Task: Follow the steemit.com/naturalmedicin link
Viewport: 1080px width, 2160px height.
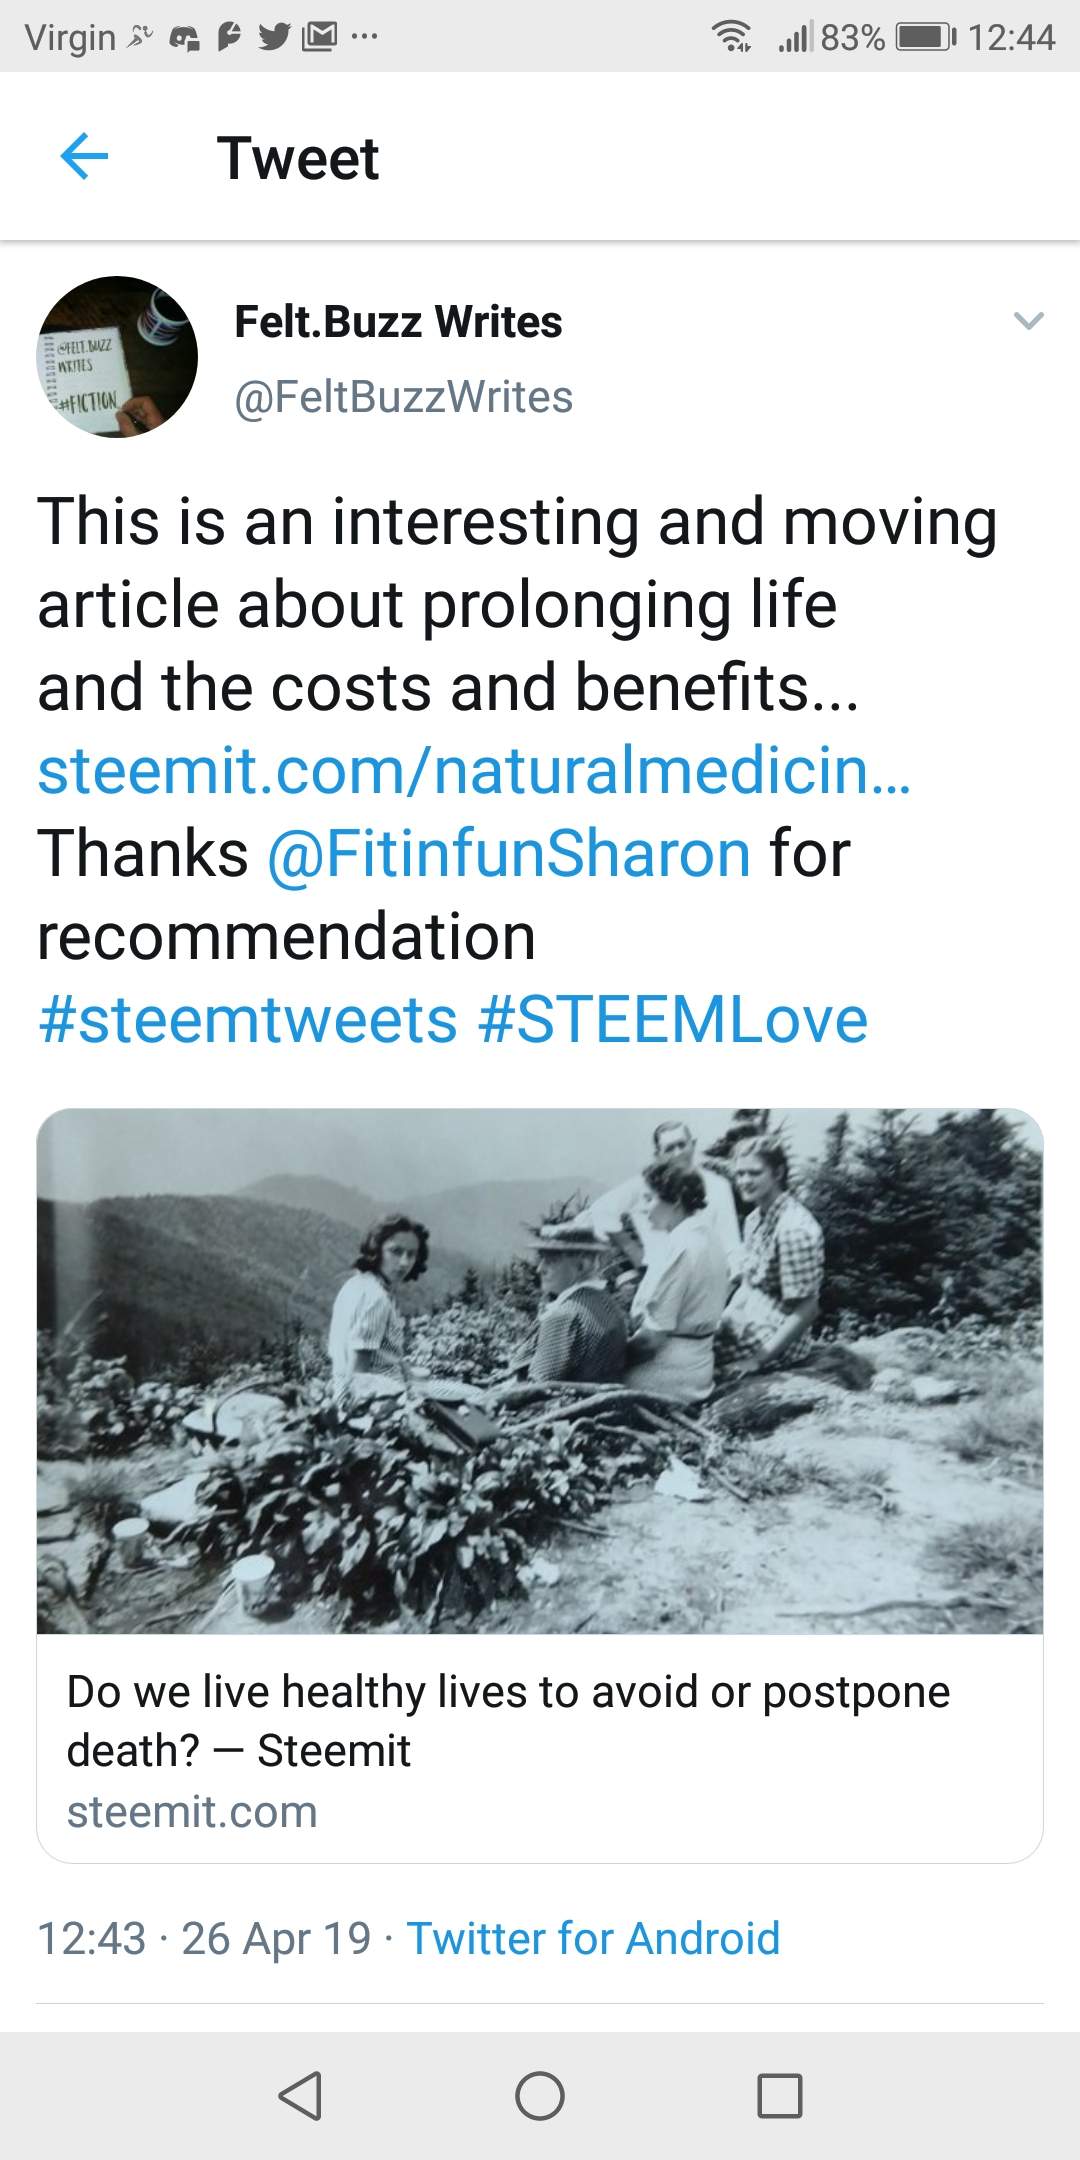Action: [474, 770]
